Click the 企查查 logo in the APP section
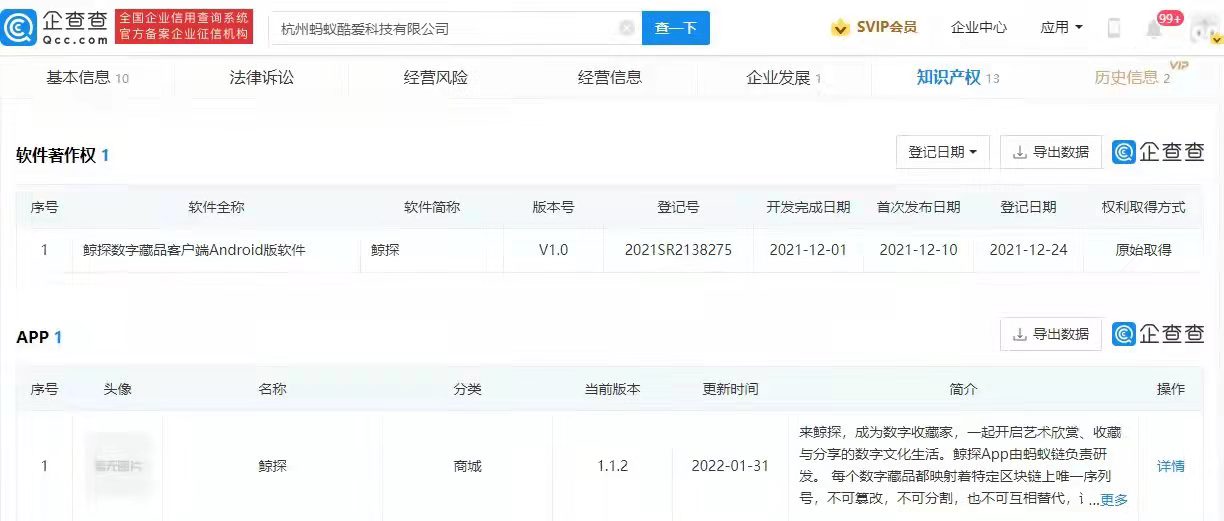Image resolution: width=1224 pixels, height=521 pixels. 1159,334
